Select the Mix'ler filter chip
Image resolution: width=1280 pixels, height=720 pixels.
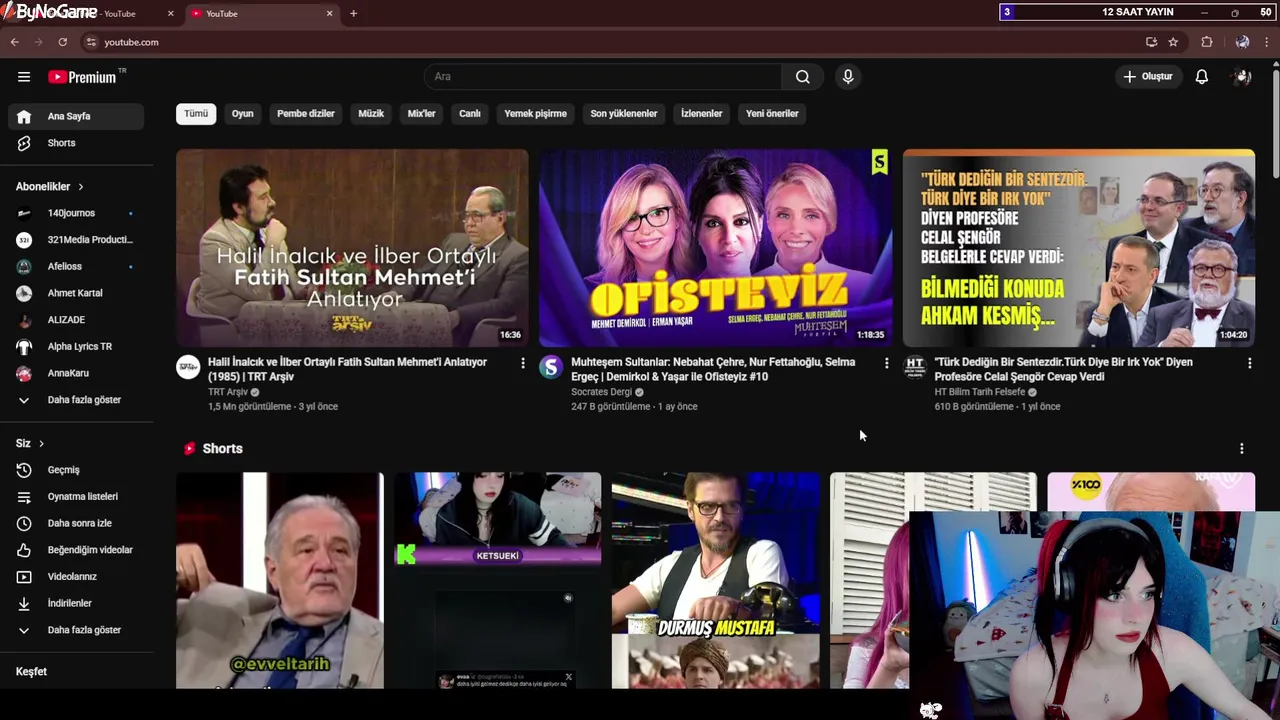(x=422, y=114)
